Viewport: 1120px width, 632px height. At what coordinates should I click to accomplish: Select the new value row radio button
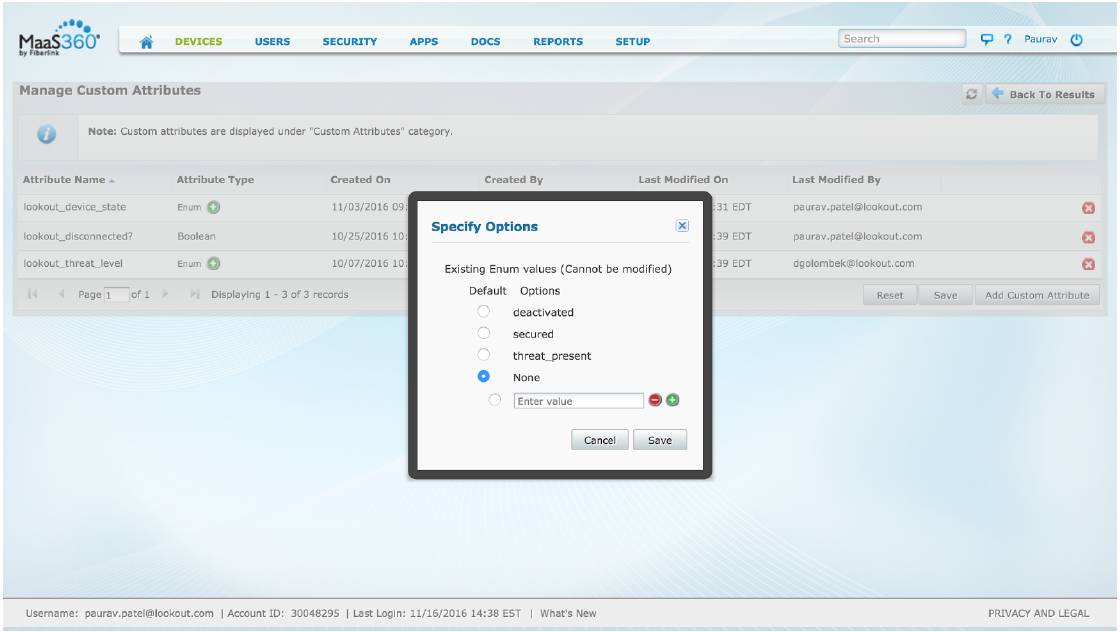coord(494,400)
